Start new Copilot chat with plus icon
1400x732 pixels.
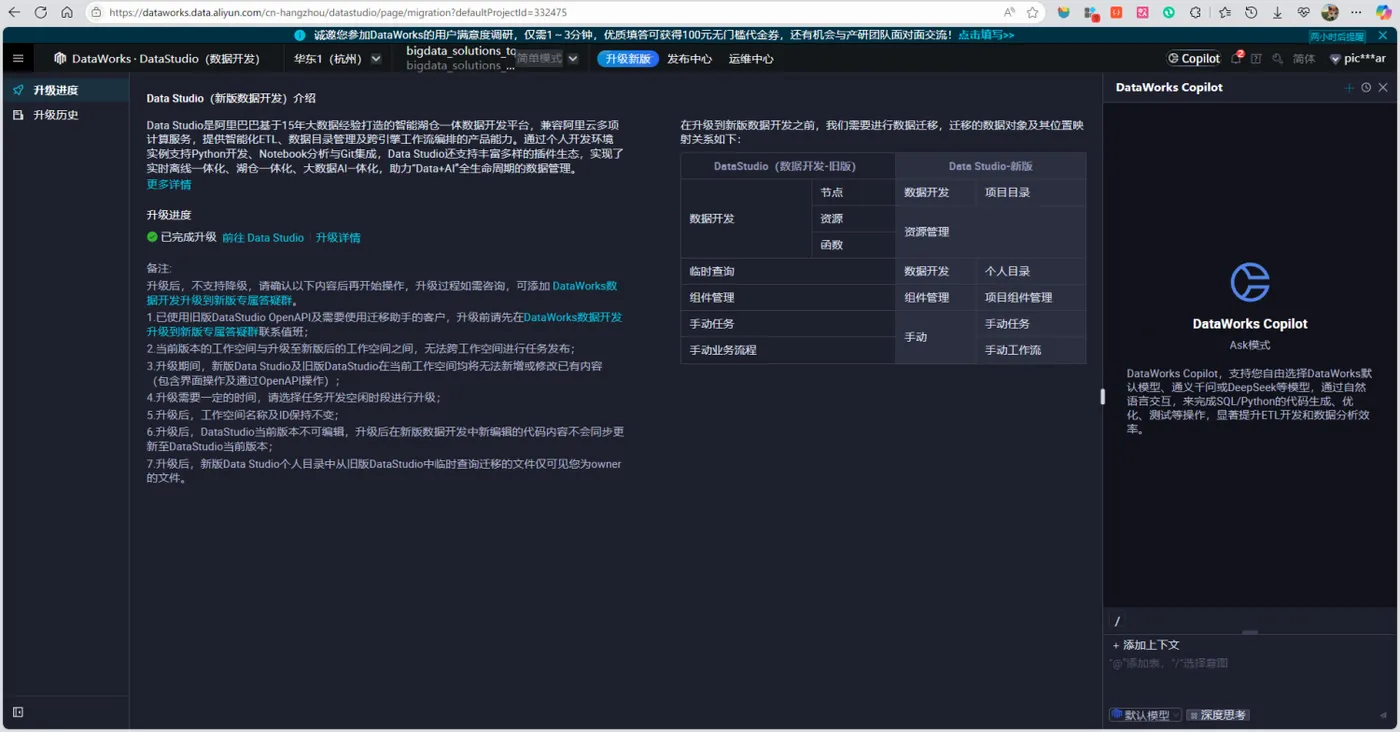point(1349,88)
